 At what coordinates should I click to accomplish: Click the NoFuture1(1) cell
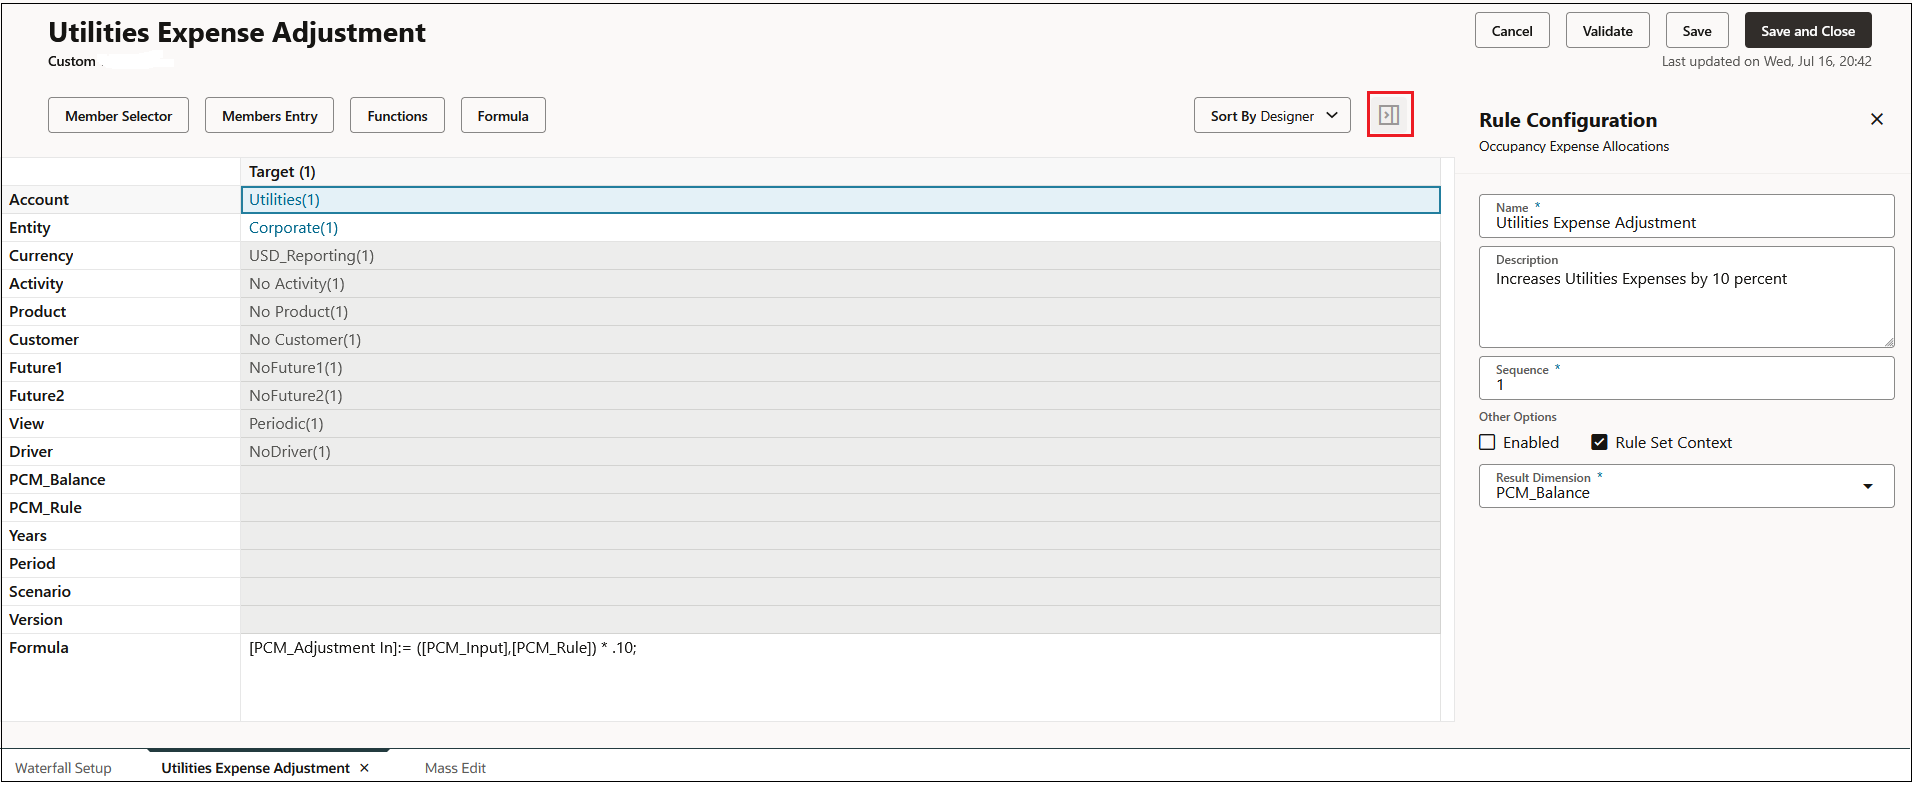(840, 368)
